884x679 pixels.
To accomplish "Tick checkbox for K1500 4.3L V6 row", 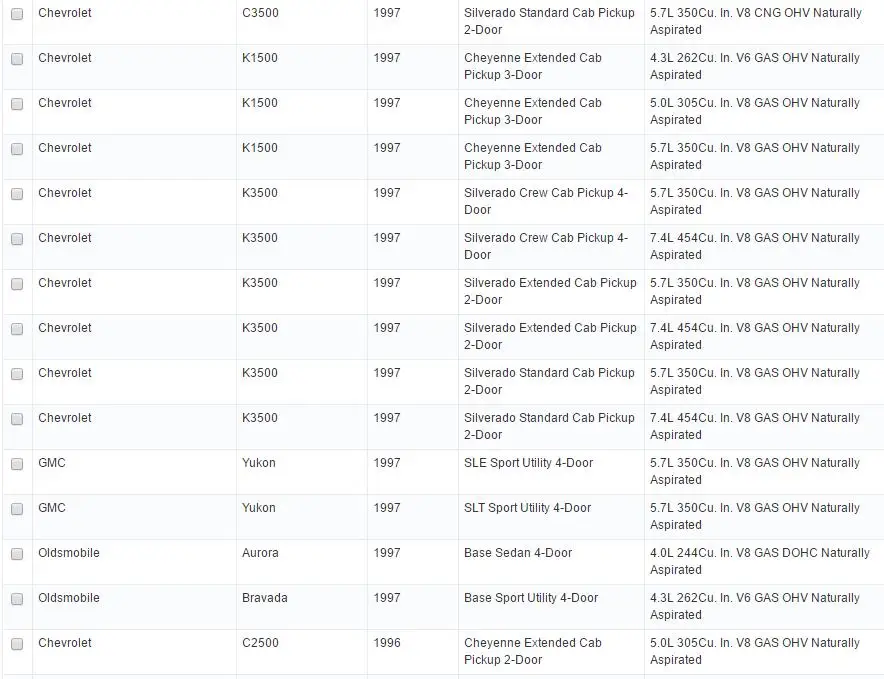I will click(x=17, y=59).
